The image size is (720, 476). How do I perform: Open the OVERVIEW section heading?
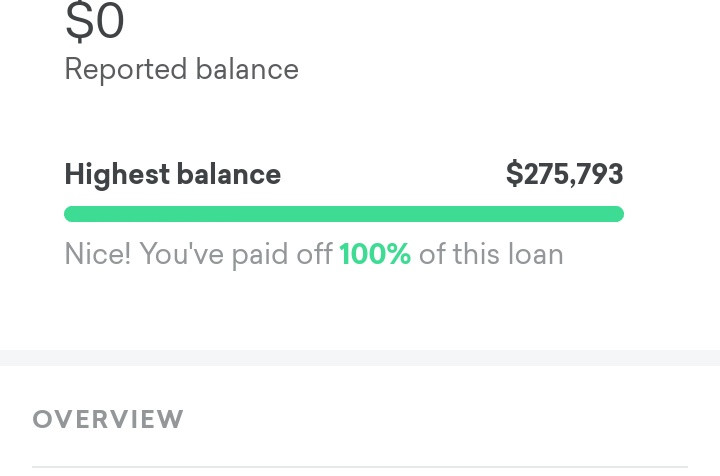pos(108,419)
